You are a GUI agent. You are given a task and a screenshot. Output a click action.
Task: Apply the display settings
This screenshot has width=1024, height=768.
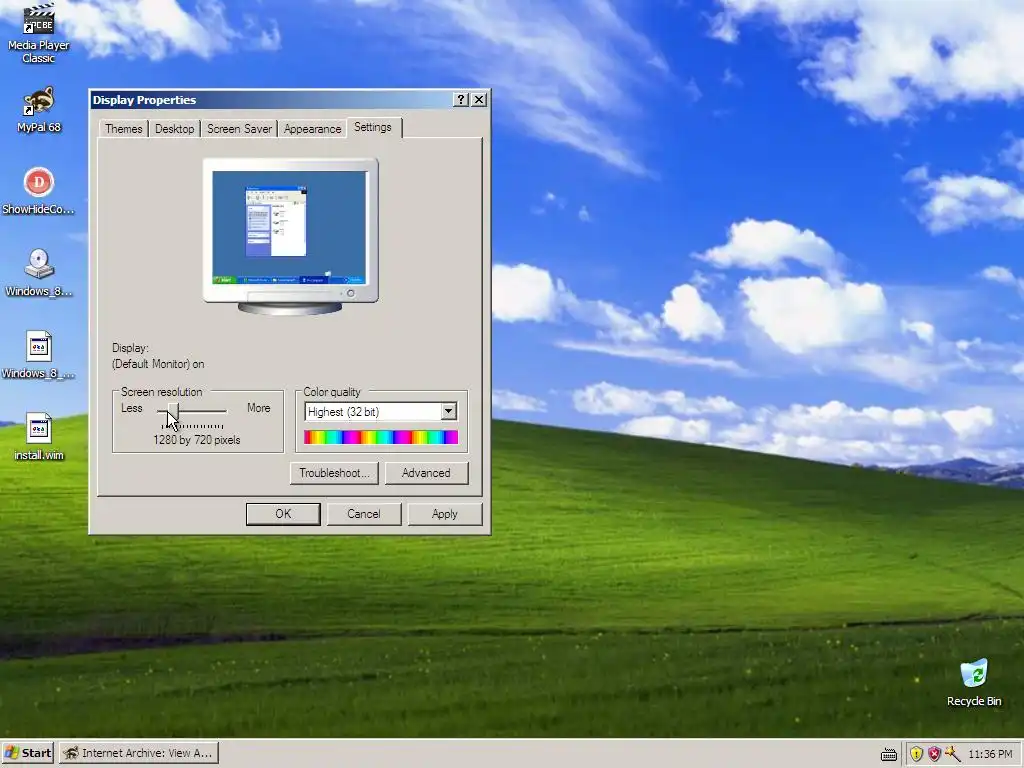(x=445, y=514)
